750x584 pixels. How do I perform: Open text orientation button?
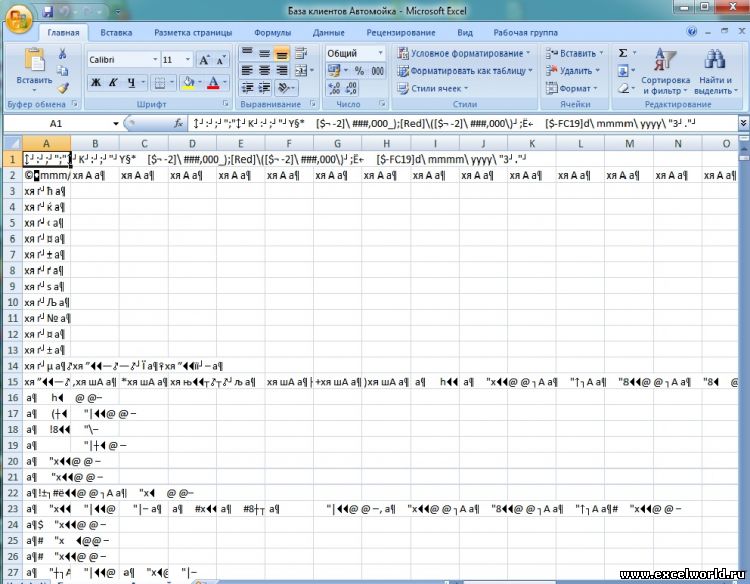(284, 88)
